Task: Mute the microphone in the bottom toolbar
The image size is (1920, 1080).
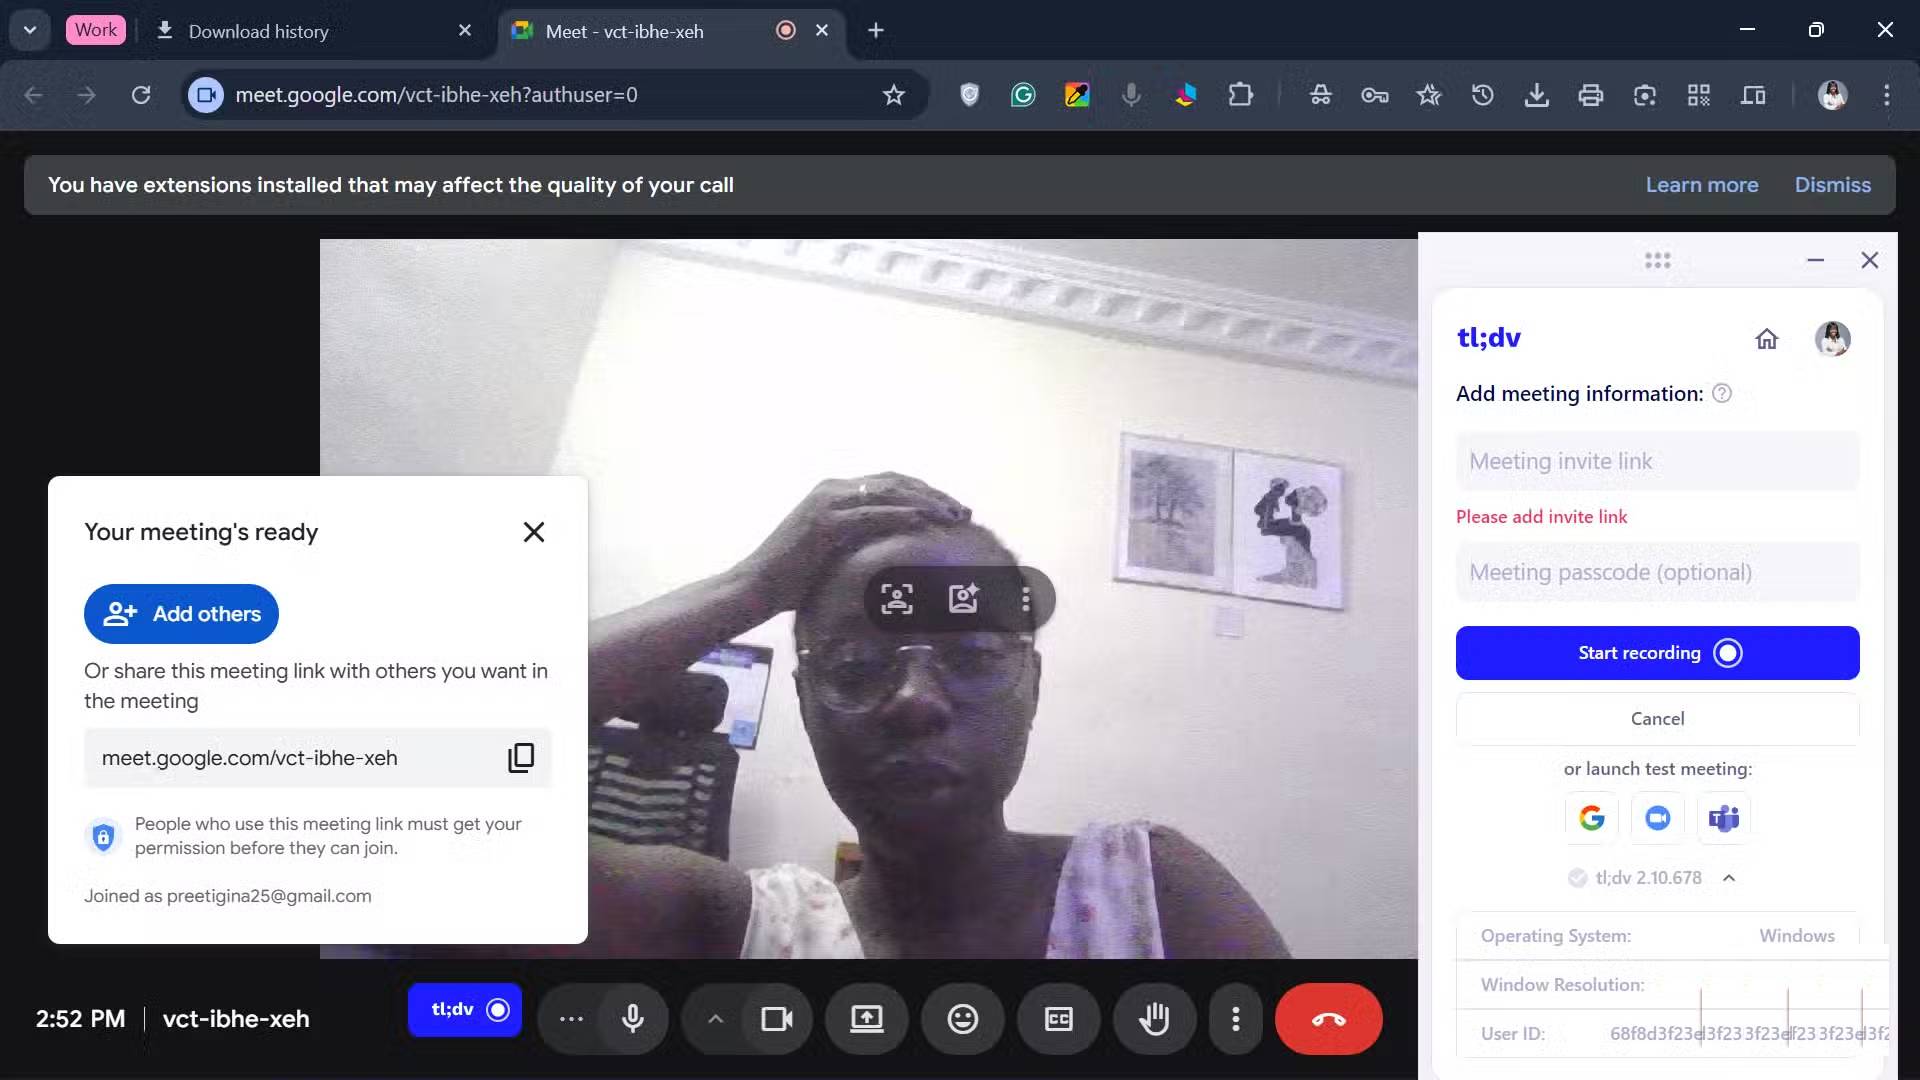Action: tap(632, 1019)
